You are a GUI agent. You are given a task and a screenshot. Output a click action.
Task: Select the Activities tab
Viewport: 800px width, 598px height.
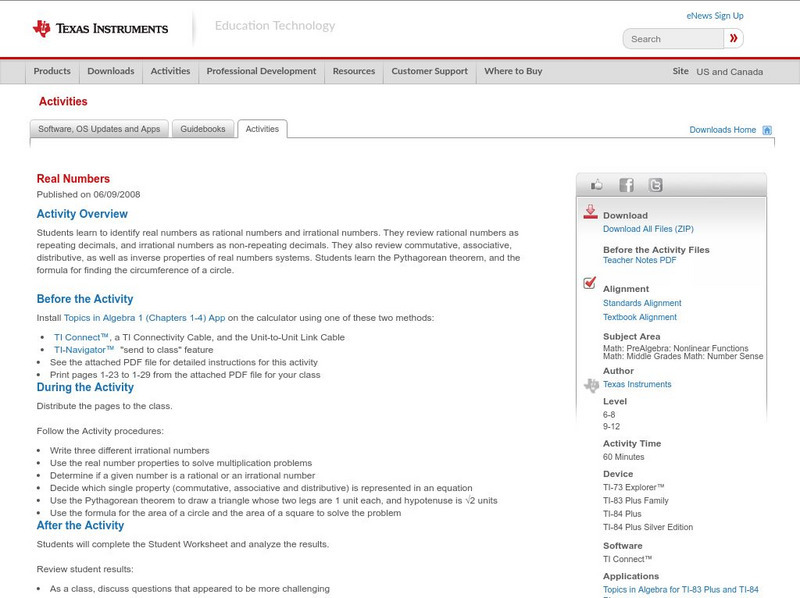(262, 129)
